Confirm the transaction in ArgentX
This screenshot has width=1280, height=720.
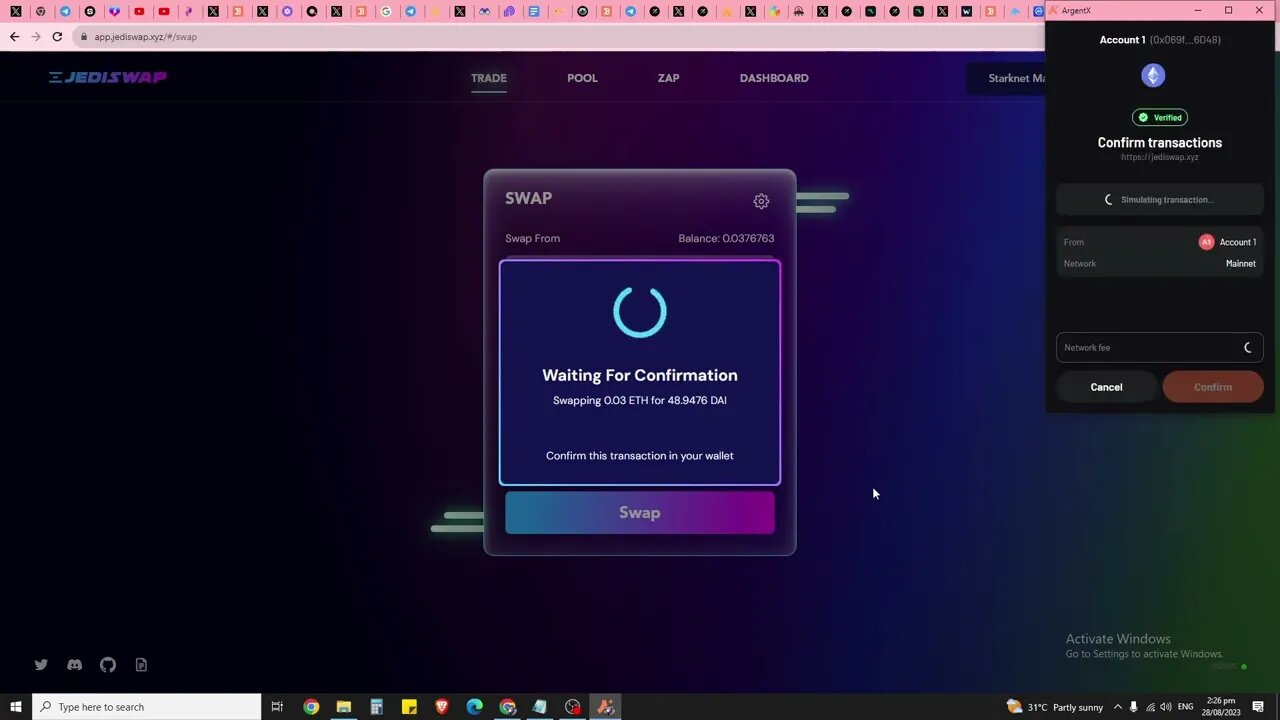1213,387
